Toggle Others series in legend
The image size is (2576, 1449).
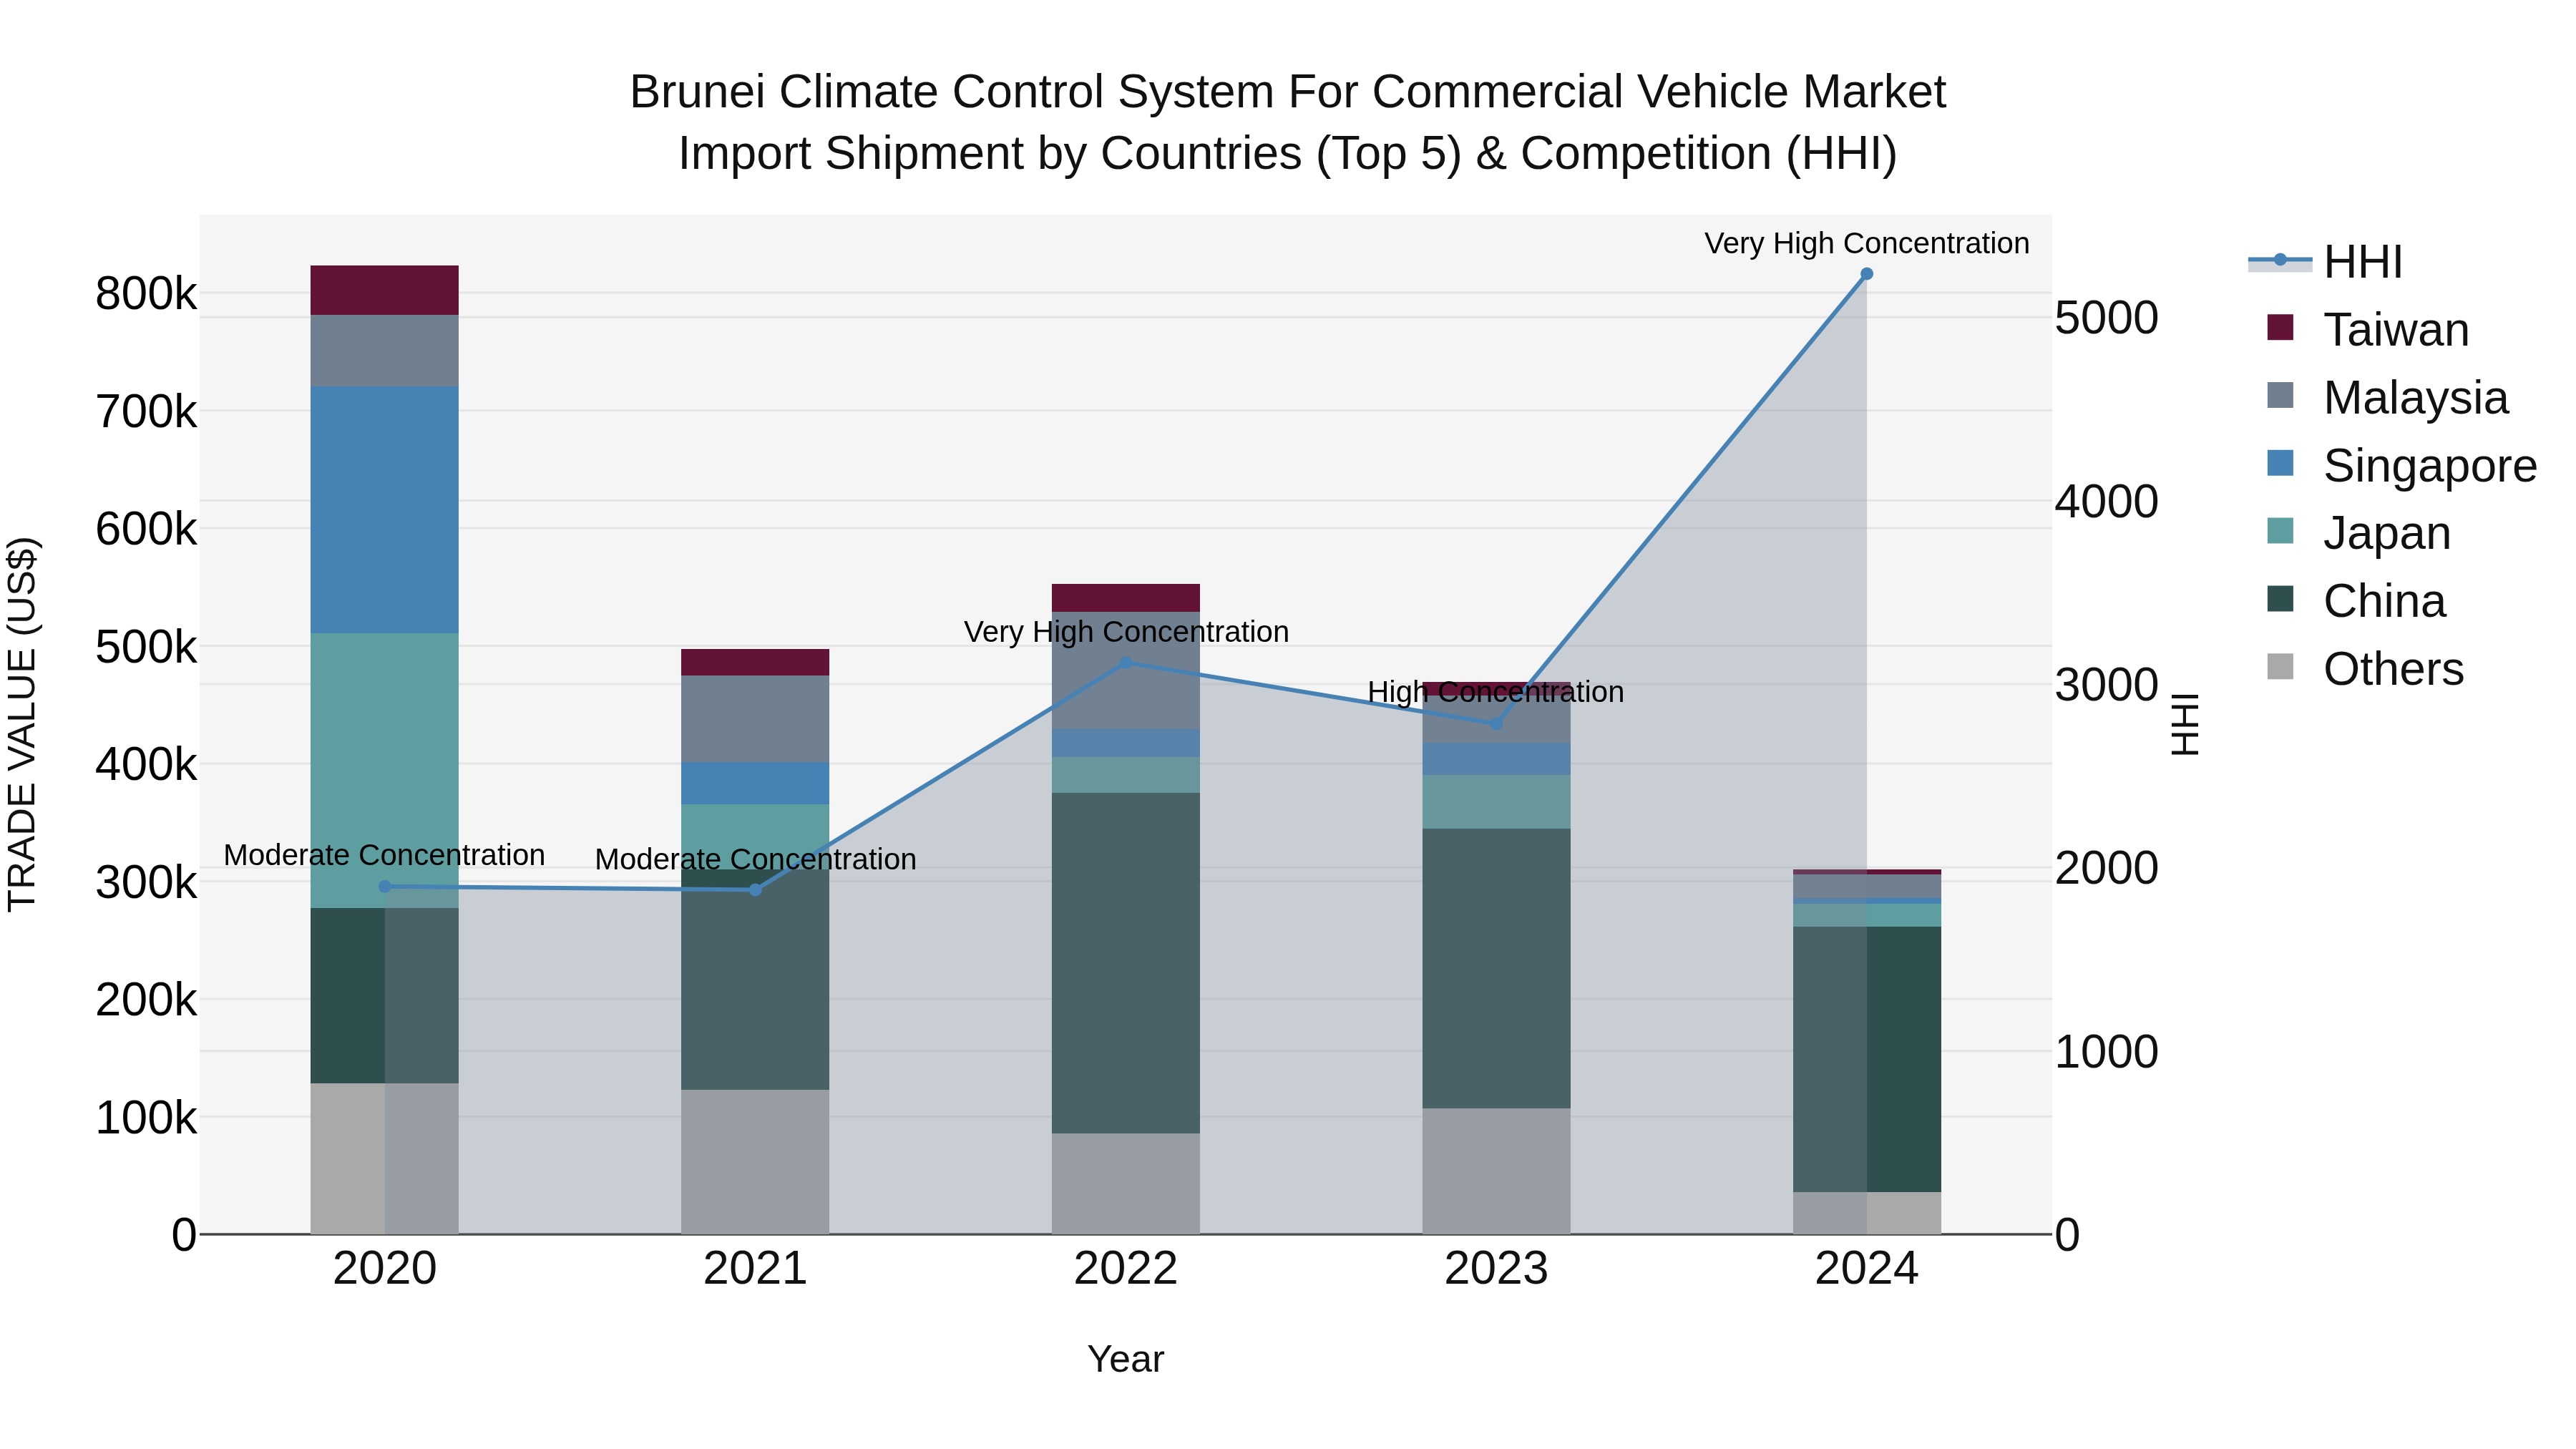pyautogui.click(x=2365, y=669)
